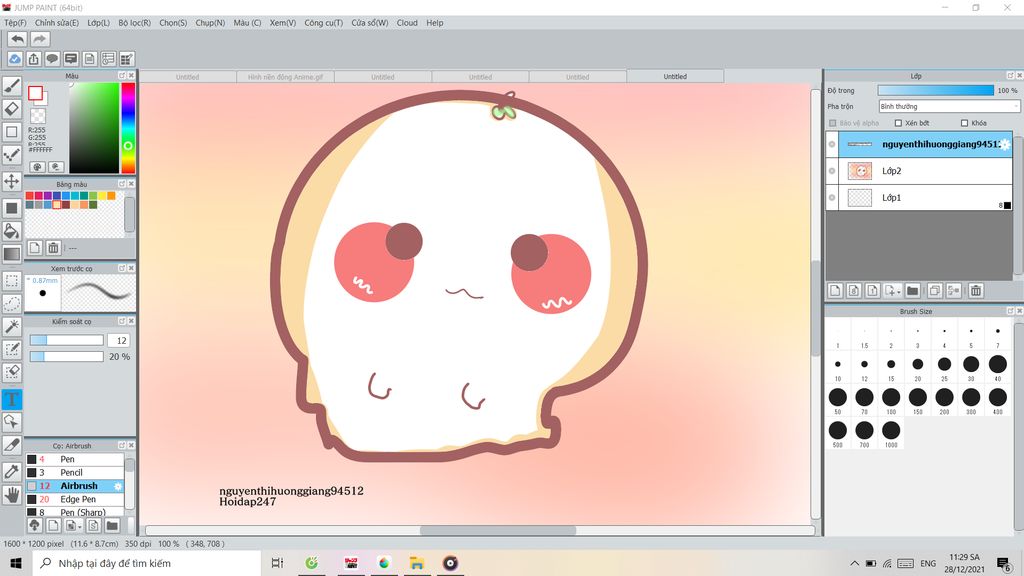Select the rectangular Select tool
The image size is (1024, 576).
(12, 281)
